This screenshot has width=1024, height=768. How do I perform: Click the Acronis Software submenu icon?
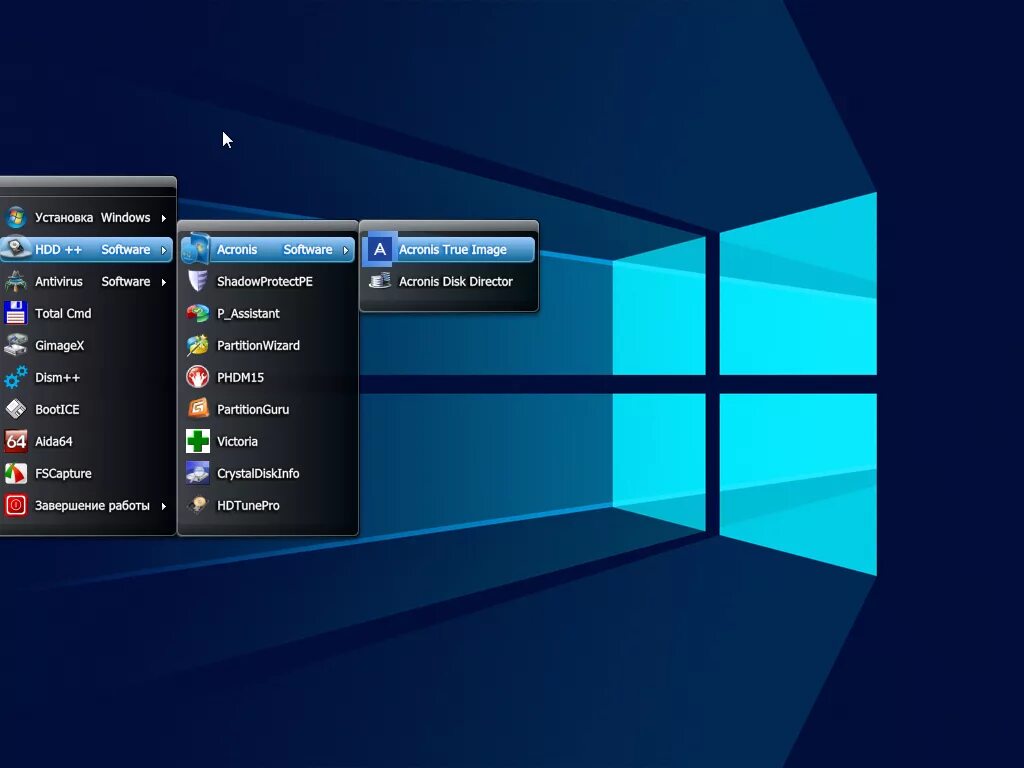coord(196,249)
